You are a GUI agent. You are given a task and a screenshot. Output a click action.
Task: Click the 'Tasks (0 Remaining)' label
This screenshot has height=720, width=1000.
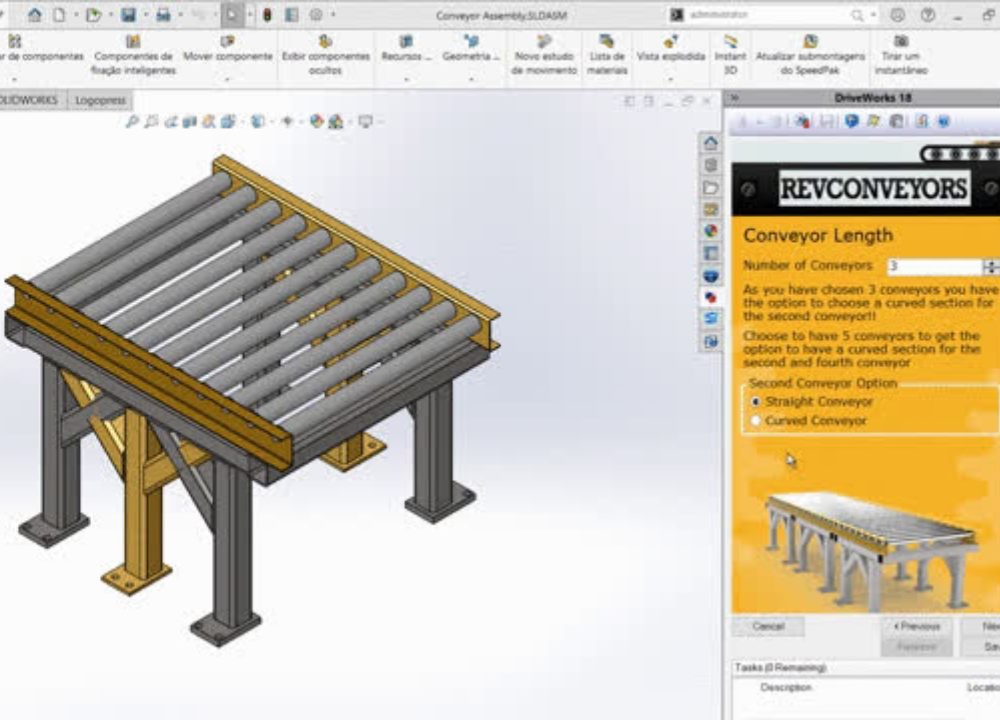781,668
